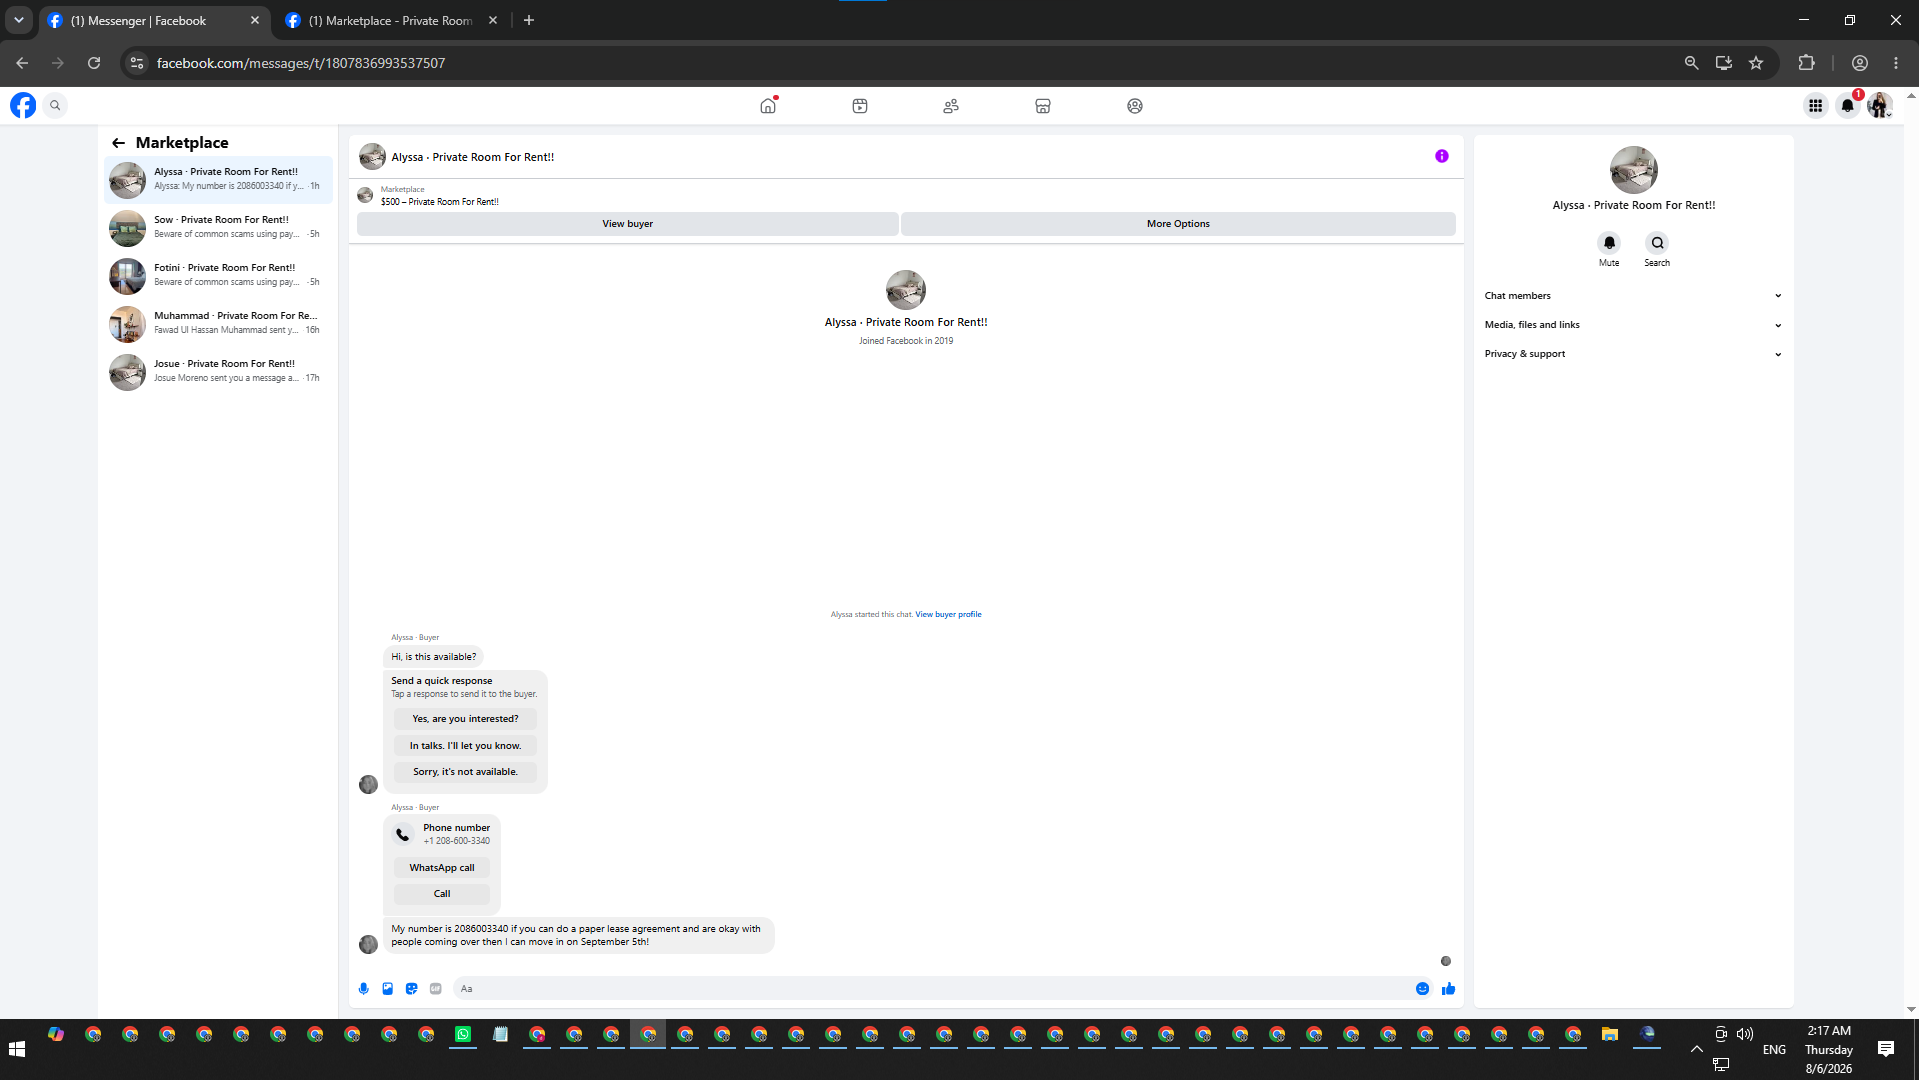Send quick reply "Sorry, it's not available."
This screenshot has height=1080, width=1919.
465,772
